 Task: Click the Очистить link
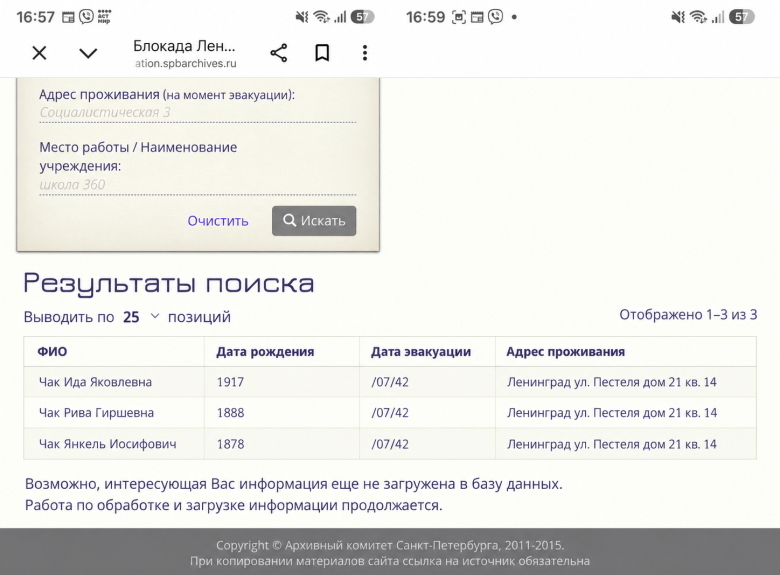click(218, 221)
